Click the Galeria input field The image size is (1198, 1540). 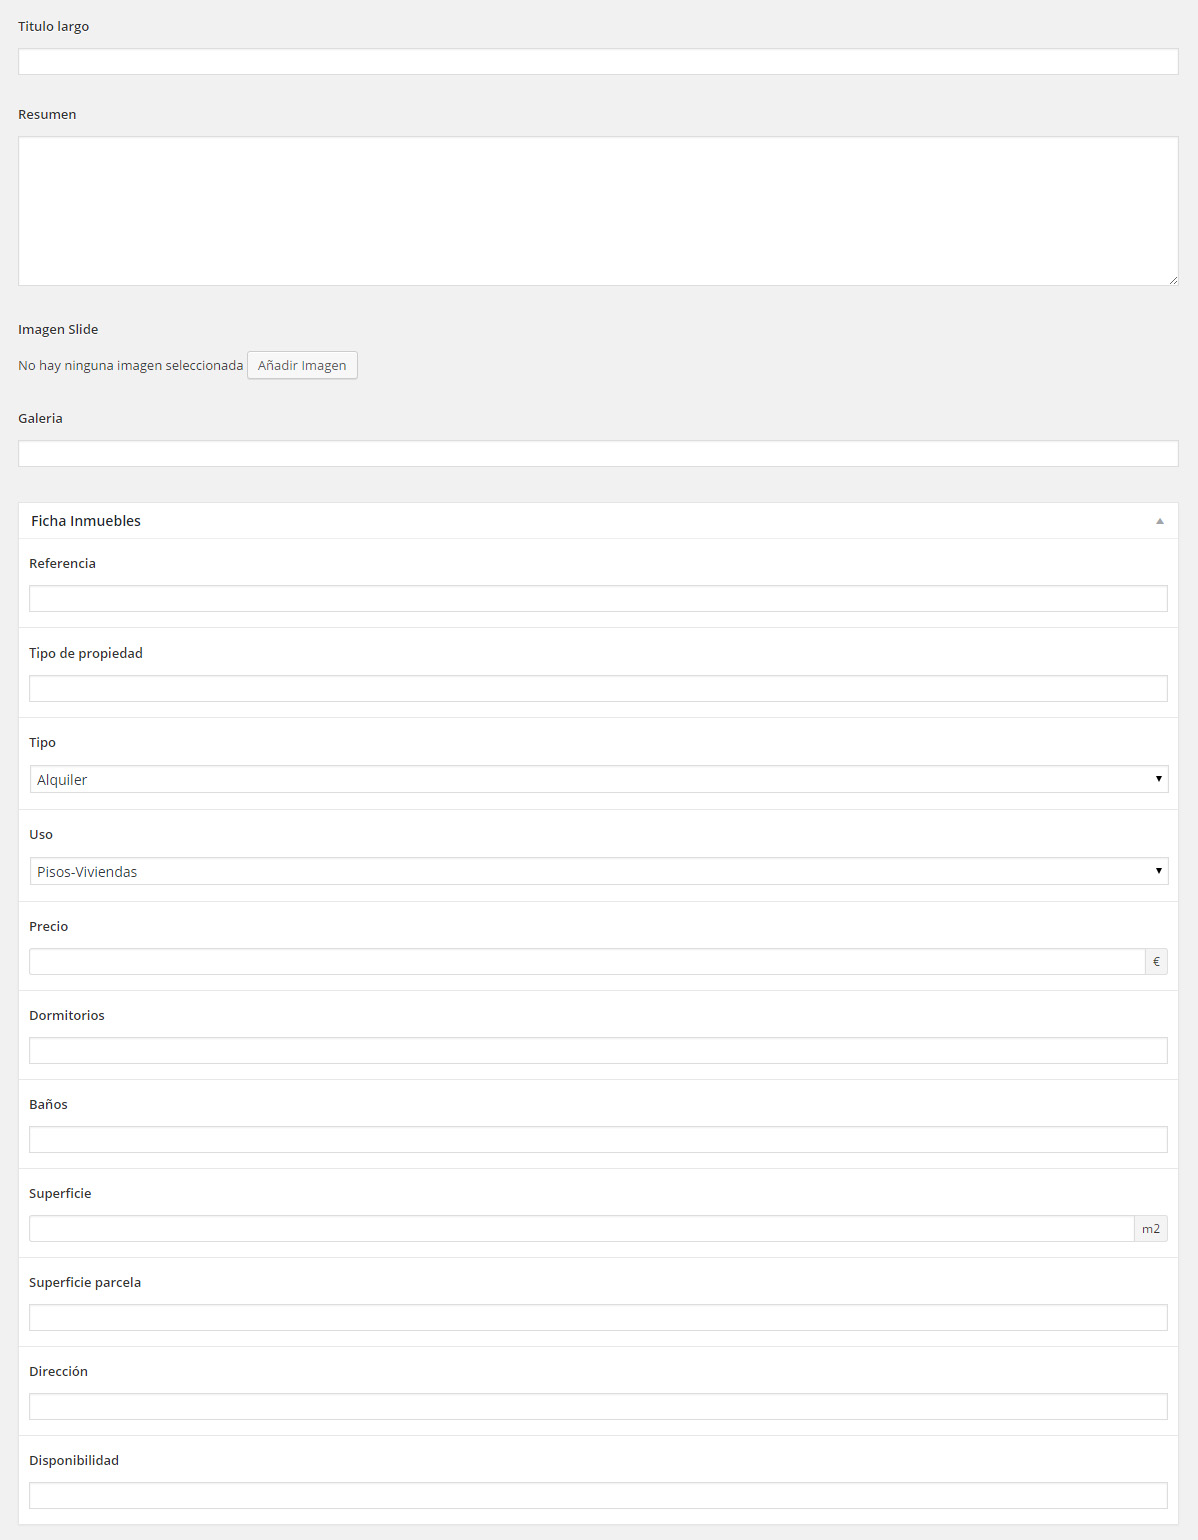tap(598, 454)
